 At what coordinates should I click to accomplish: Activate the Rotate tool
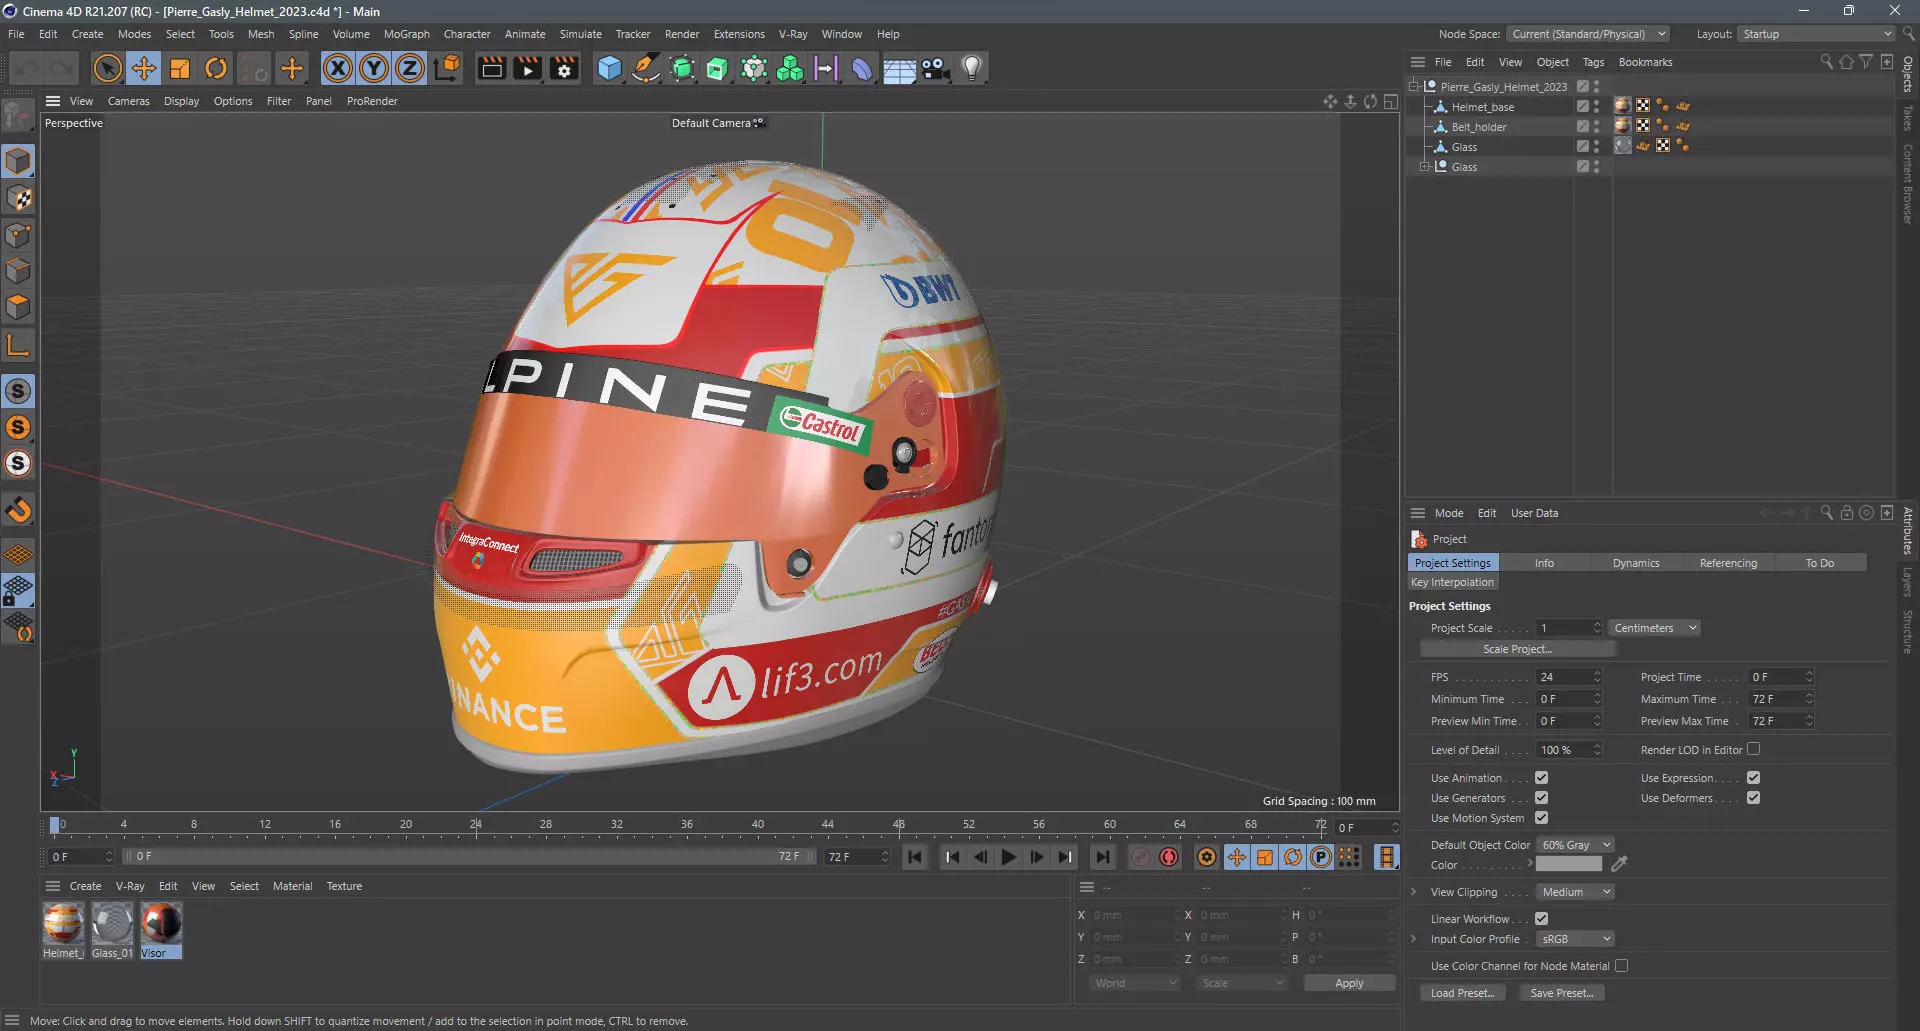pos(216,68)
